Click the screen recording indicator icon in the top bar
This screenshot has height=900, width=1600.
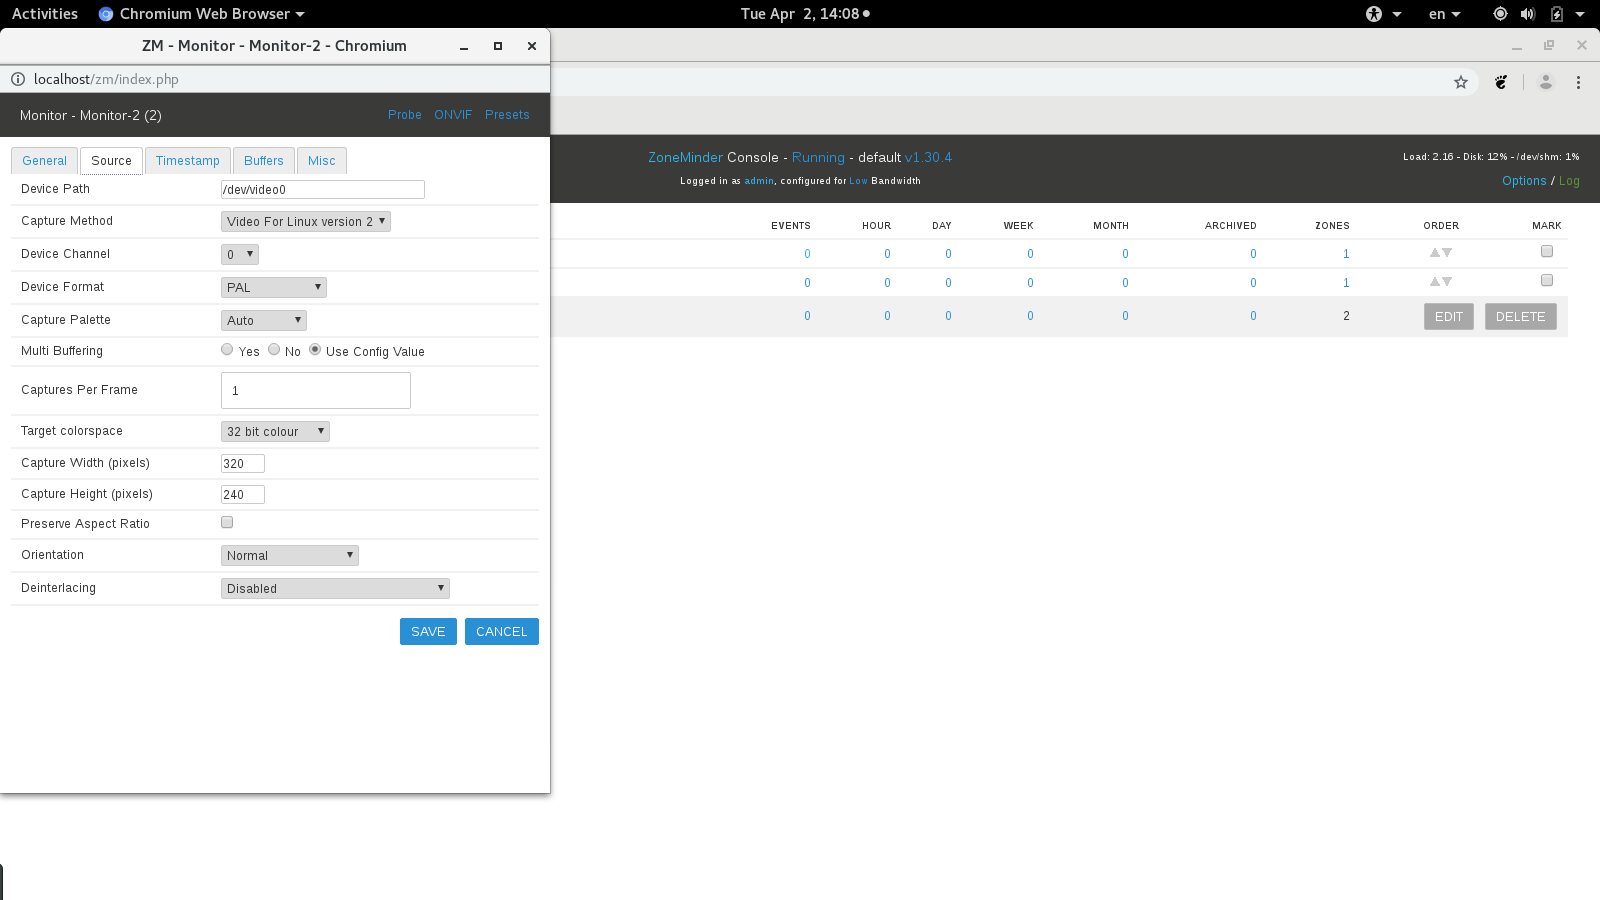(1500, 14)
